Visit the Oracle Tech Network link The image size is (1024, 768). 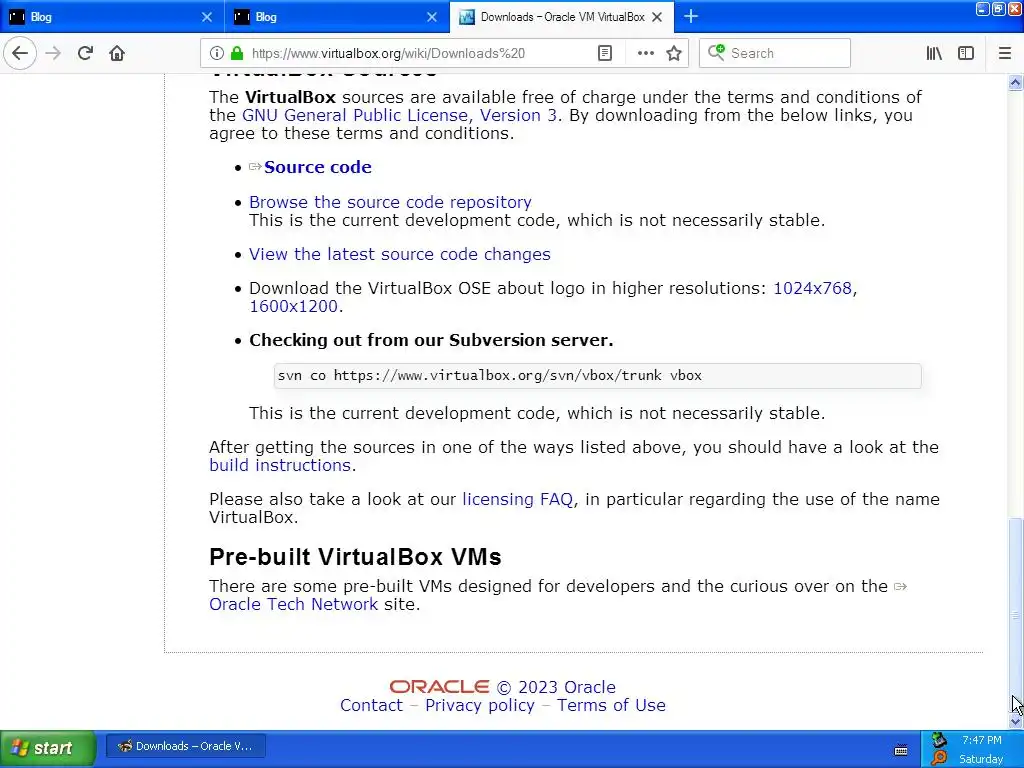click(293, 604)
